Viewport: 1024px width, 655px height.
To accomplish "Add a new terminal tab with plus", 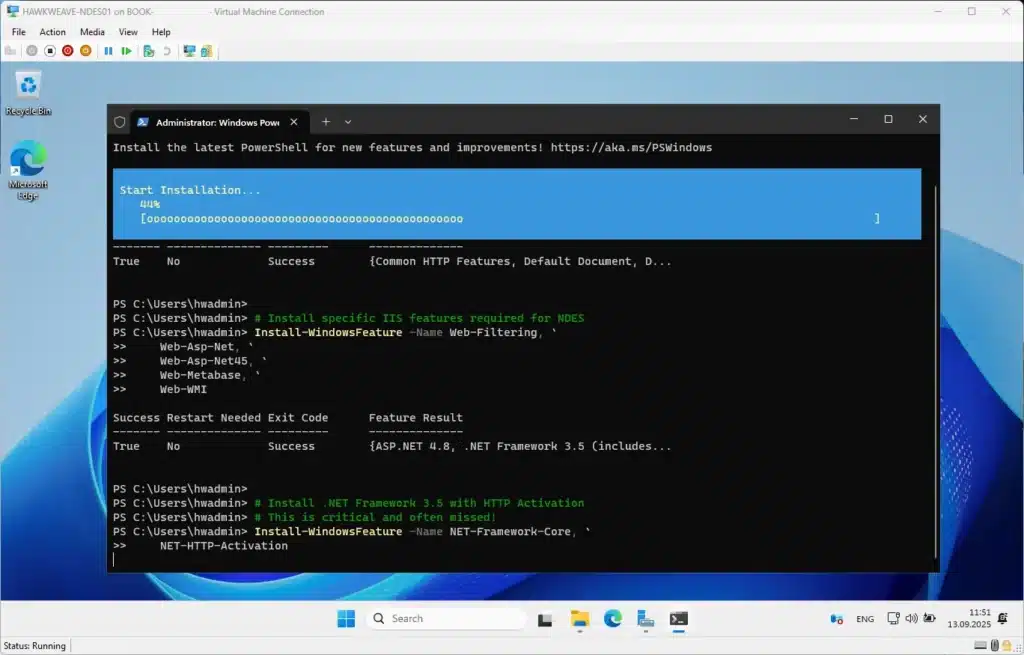I will coord(325,121).
